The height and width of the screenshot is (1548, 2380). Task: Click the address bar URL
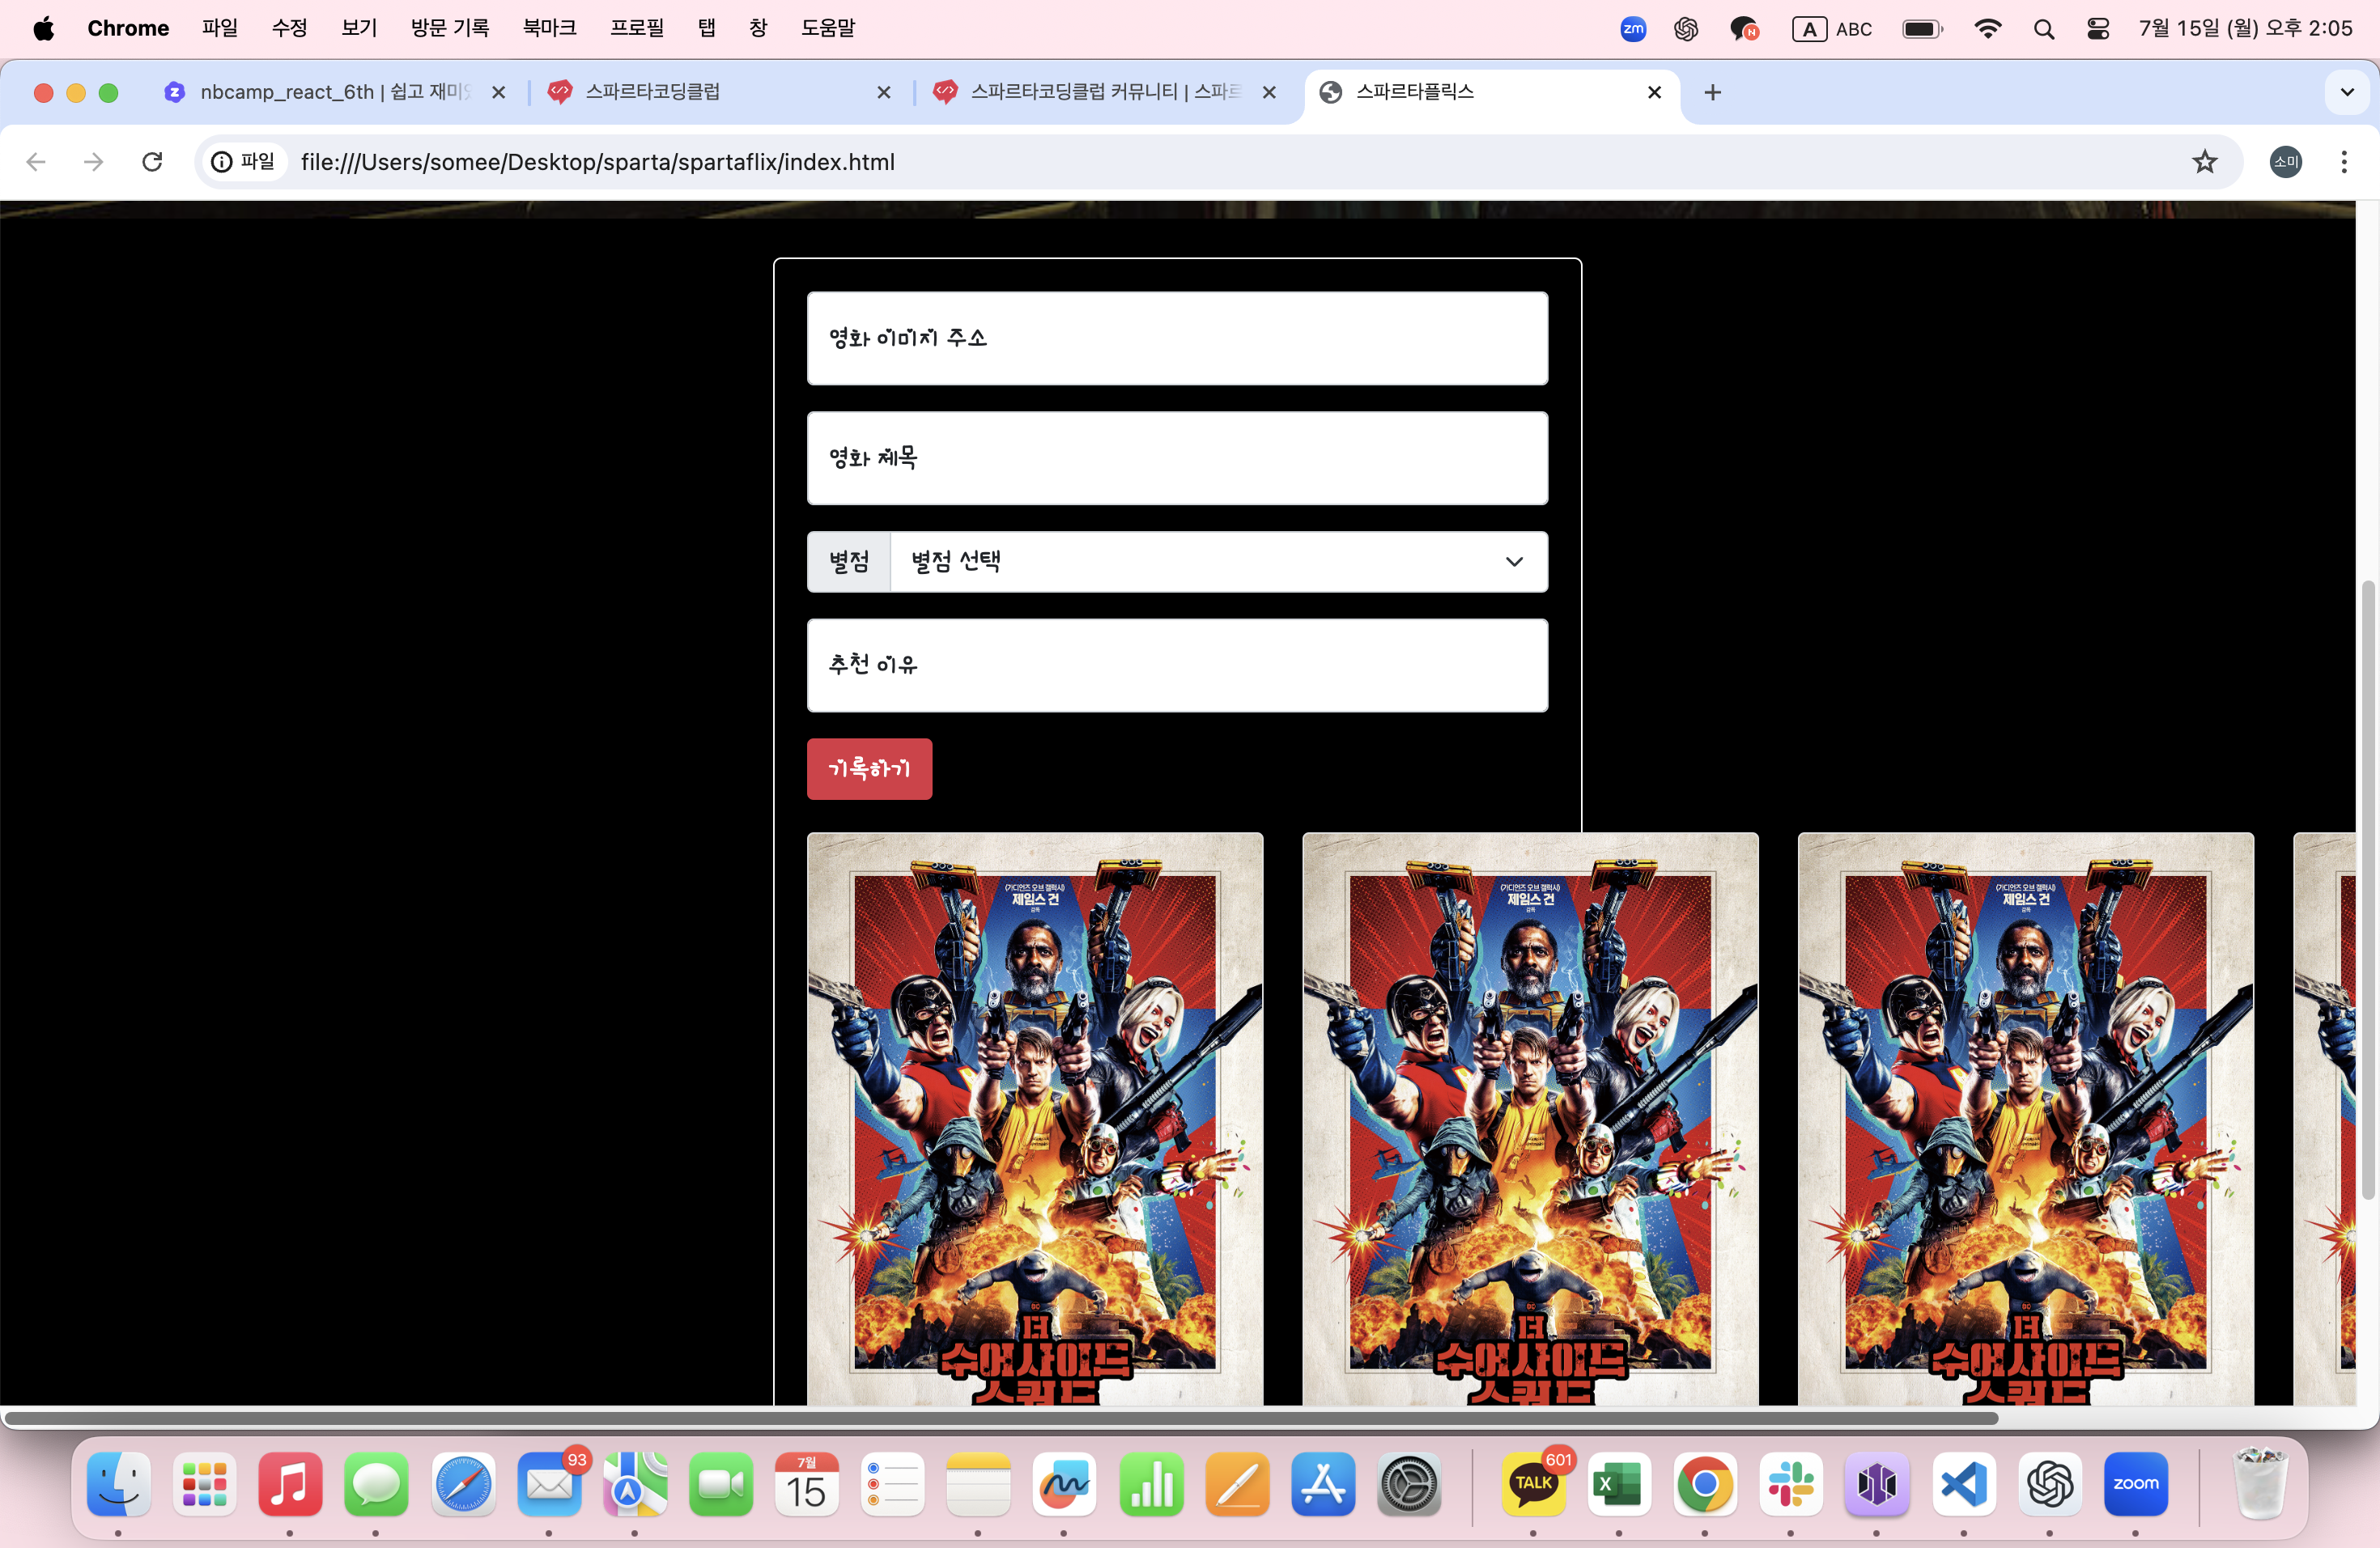pyautogui.click(x=598, y=162)
